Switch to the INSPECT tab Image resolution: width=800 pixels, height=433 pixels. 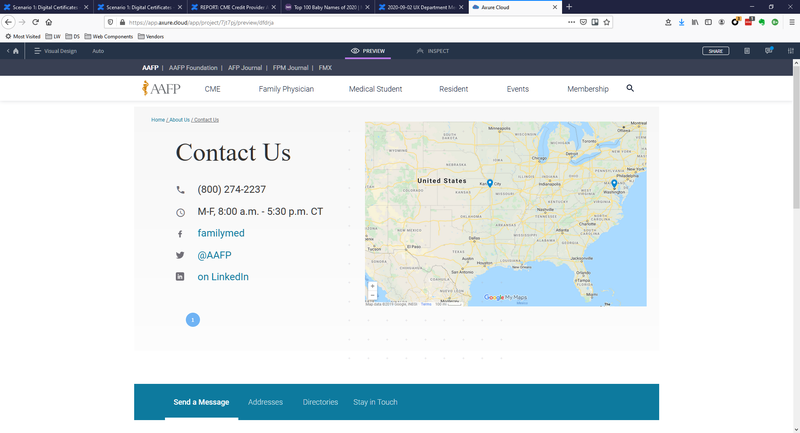tap(433, 51)
